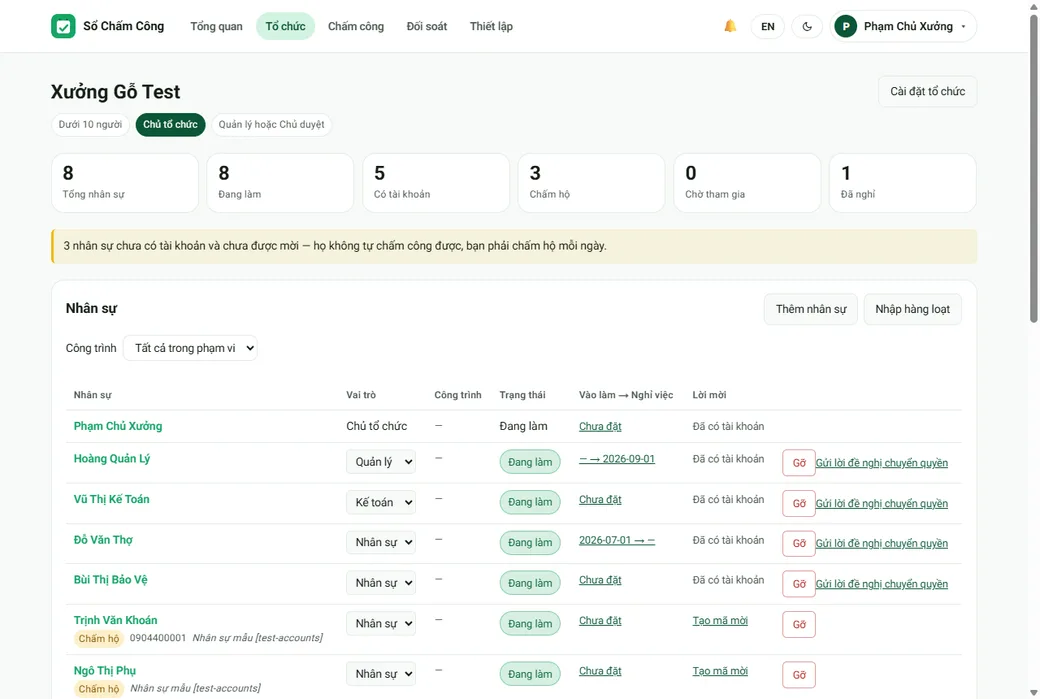This screenshot has width=1040, height=699.
Task: Click the page vertical scrollbar
Action: (1033, 169)
